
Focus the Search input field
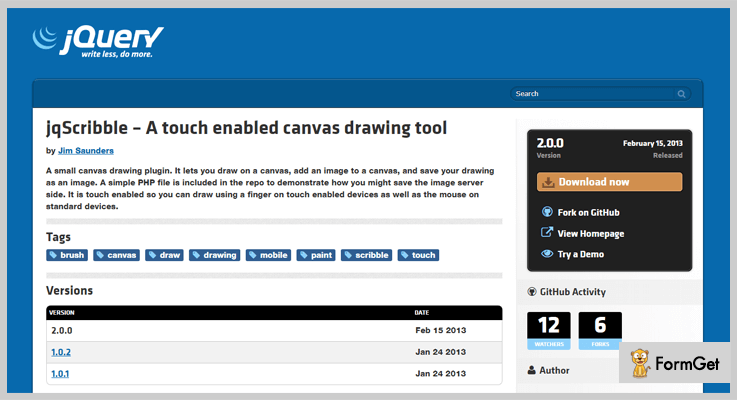[594, 94]
